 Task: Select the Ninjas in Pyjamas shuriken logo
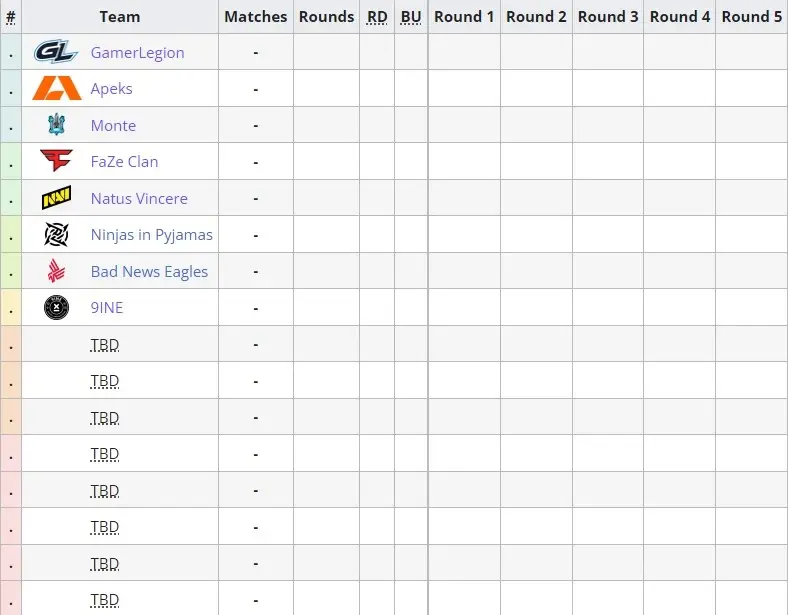pos(56,235)
